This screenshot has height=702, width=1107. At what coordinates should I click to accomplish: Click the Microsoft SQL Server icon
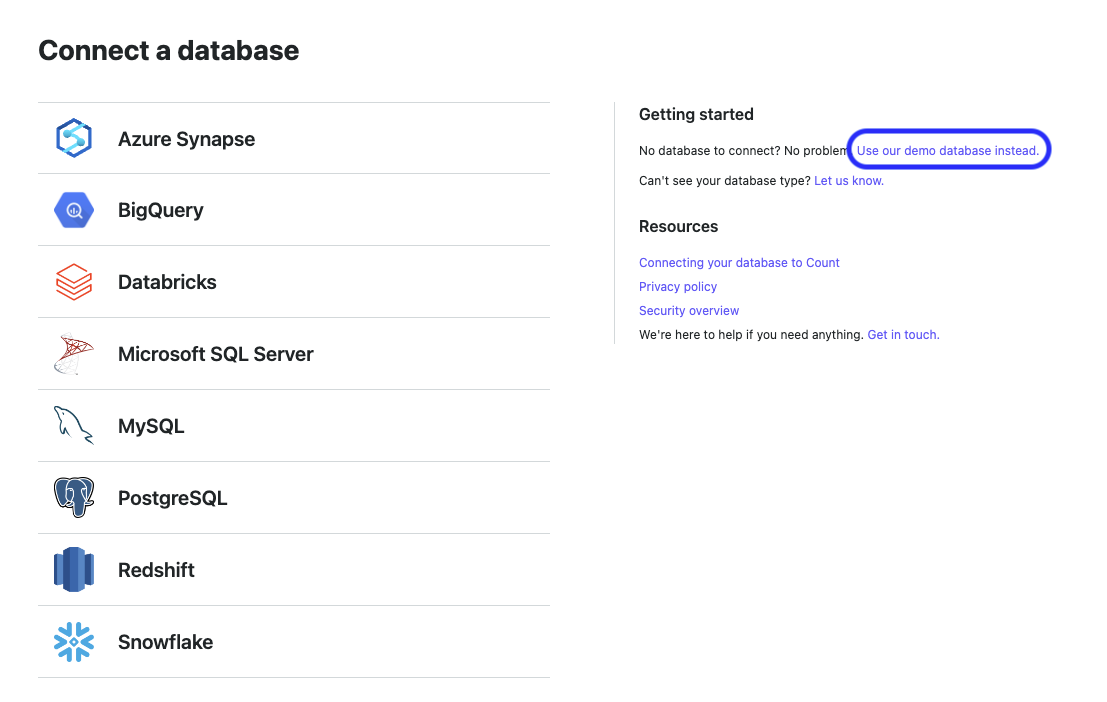(x=73, y=354)
